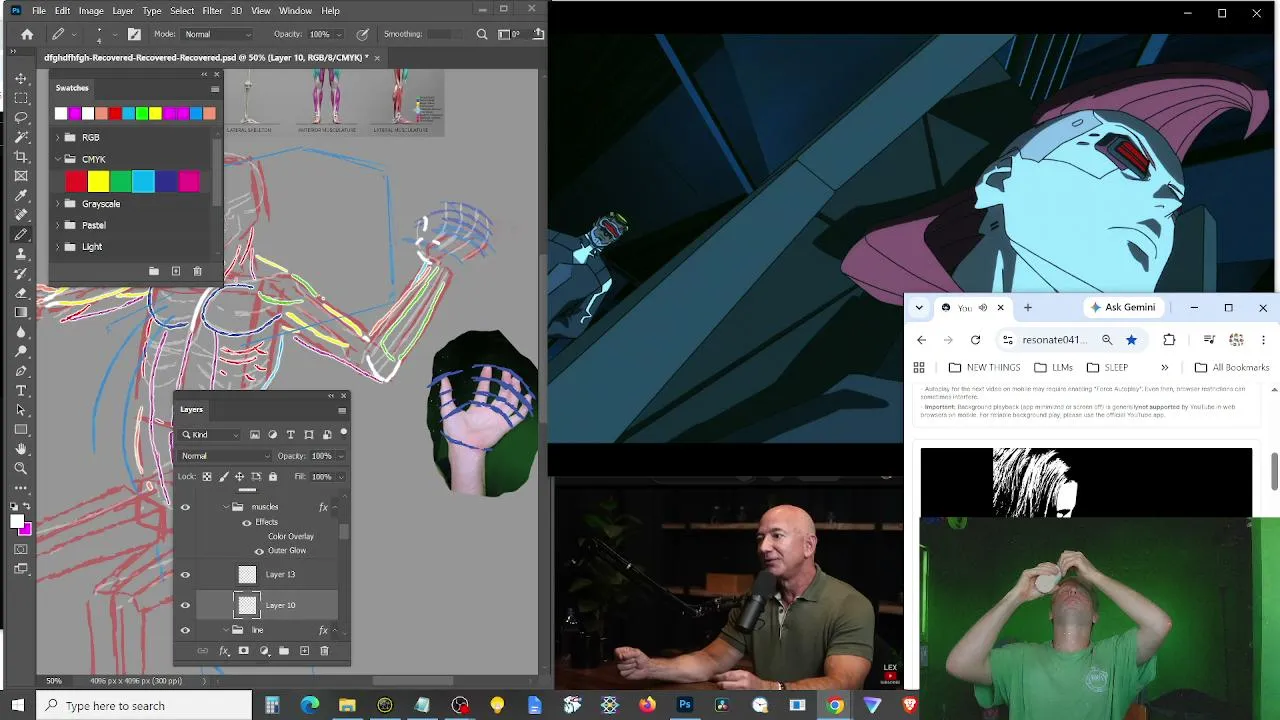Collapse the muscles layer group
This screenshot has width=1280, height=720.
click(226, 507)
